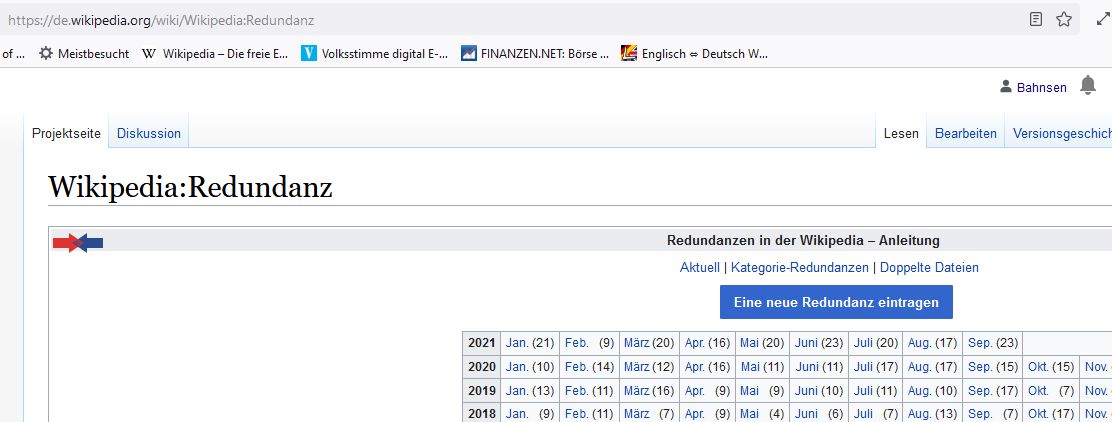Switch to Projektseite tab
This screenshot has height=422, width=1112.
67,133
